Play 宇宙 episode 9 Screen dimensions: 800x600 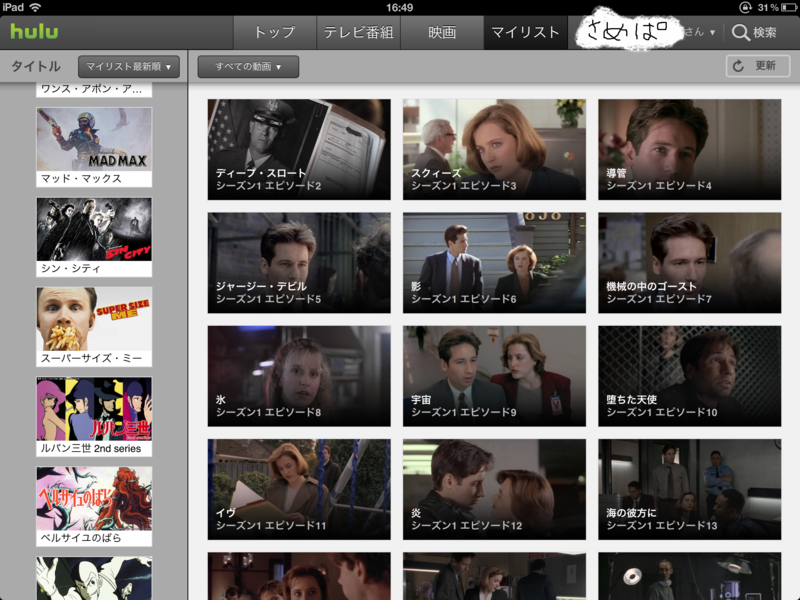click(494, 376)
